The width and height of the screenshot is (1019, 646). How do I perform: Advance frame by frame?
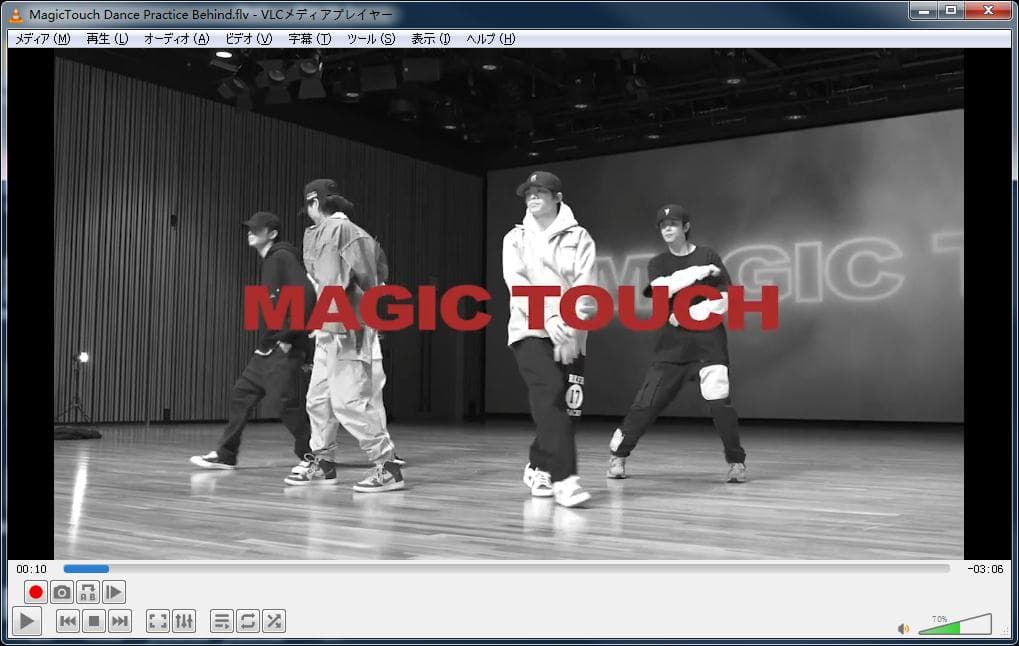(x=114, y=592)
